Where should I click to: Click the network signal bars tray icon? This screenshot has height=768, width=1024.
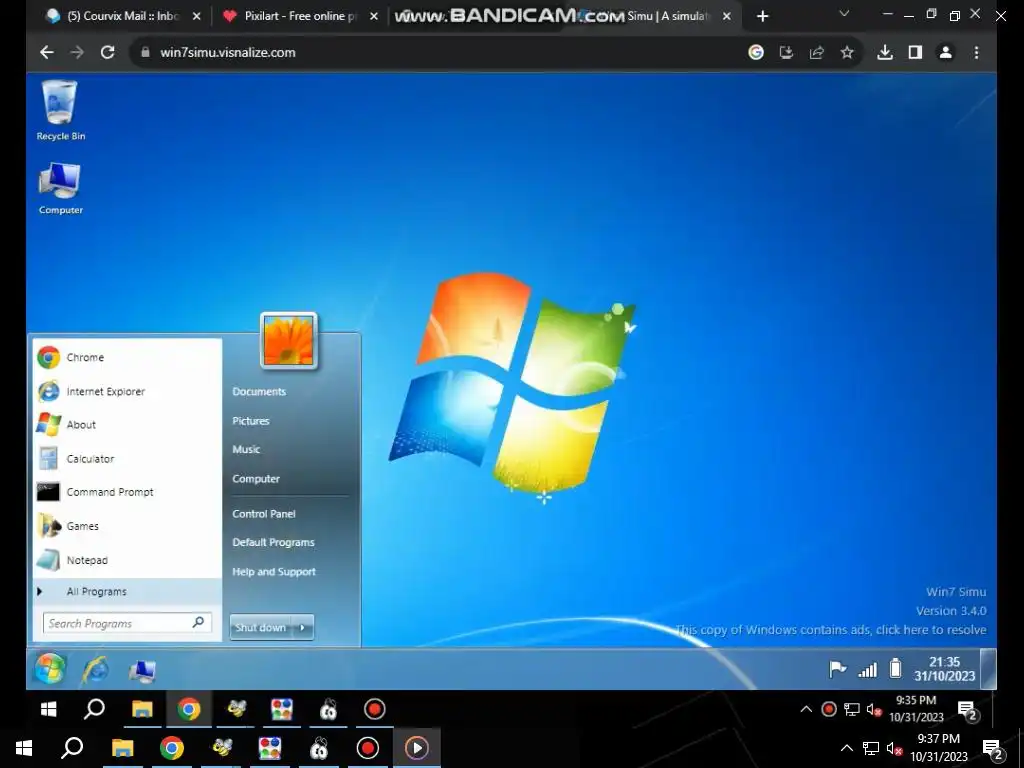click(867, 670)
